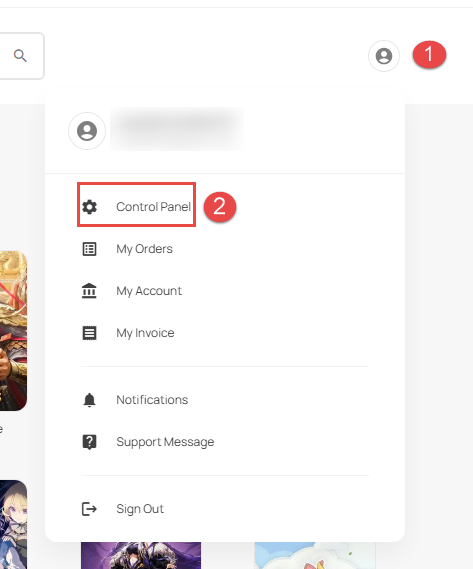This screenshot has width=473, height=569.
Task: Click the My Invoice receipt icon
Action: tap(89, 333)
